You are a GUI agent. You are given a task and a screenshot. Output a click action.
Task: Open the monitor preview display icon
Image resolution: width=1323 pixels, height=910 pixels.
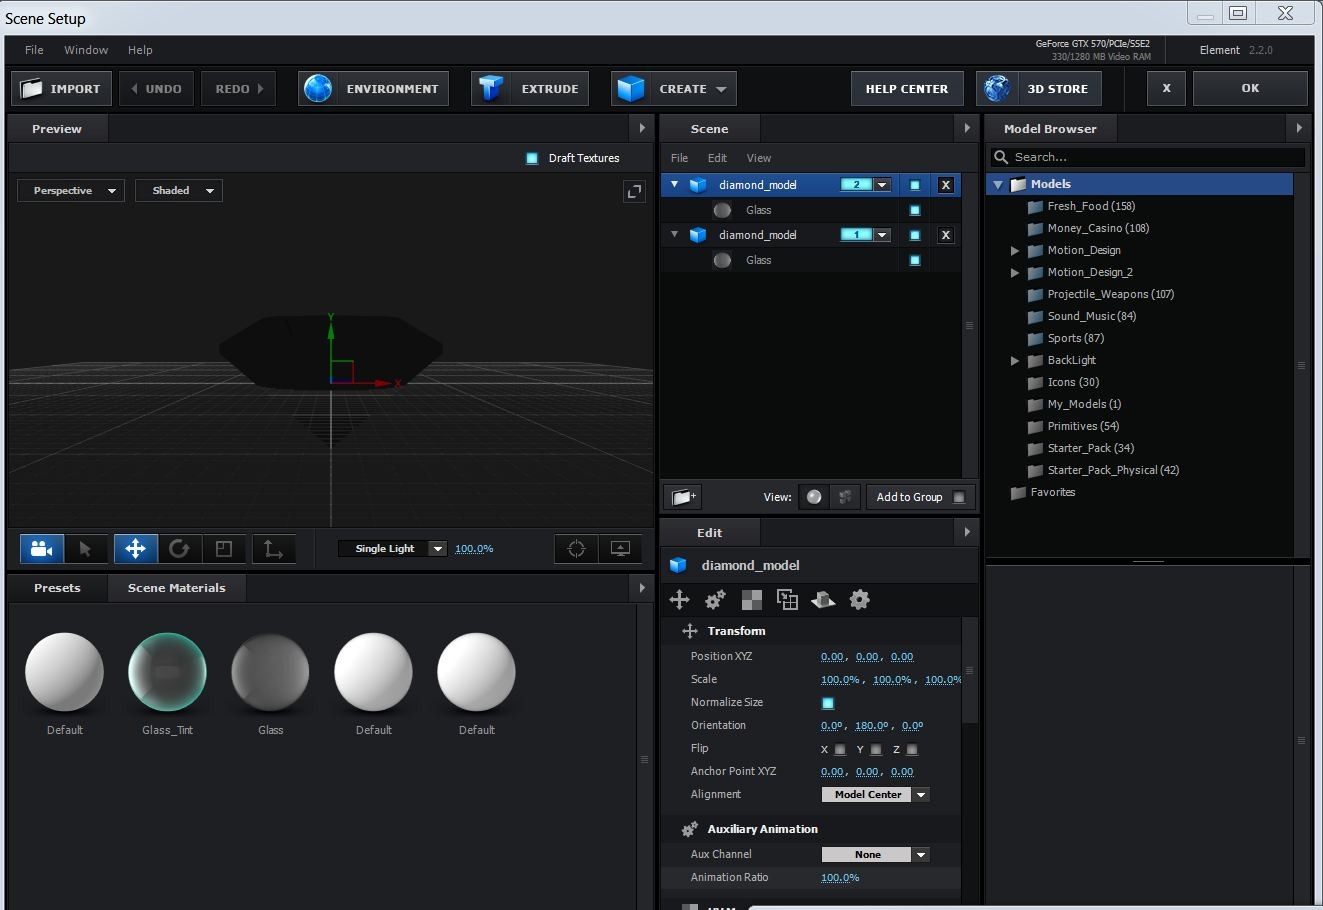pos(620,548)
